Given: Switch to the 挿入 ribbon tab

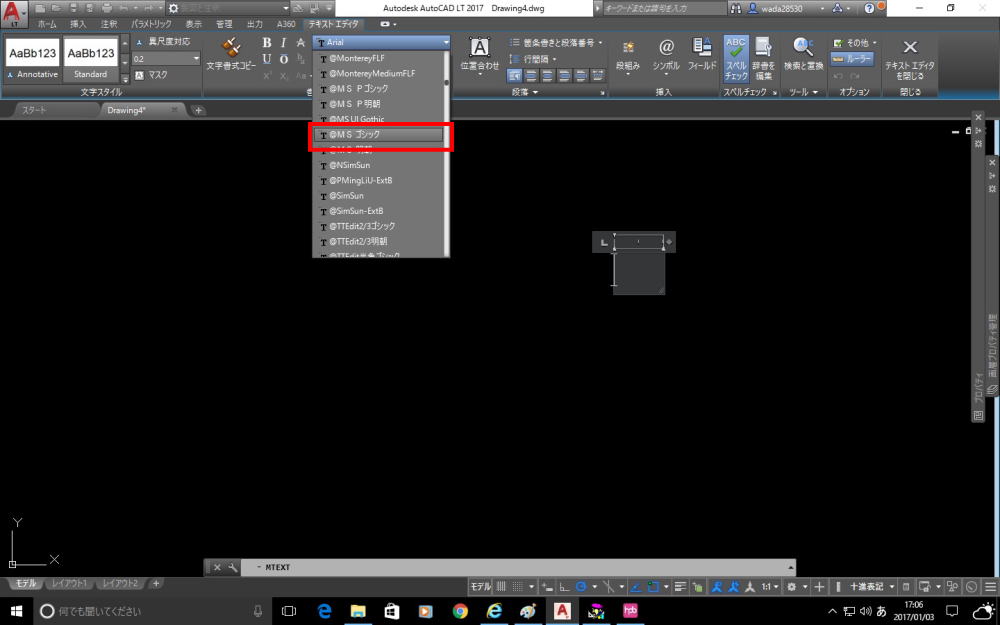Looking at the screenshot, I should pos(78,24).
